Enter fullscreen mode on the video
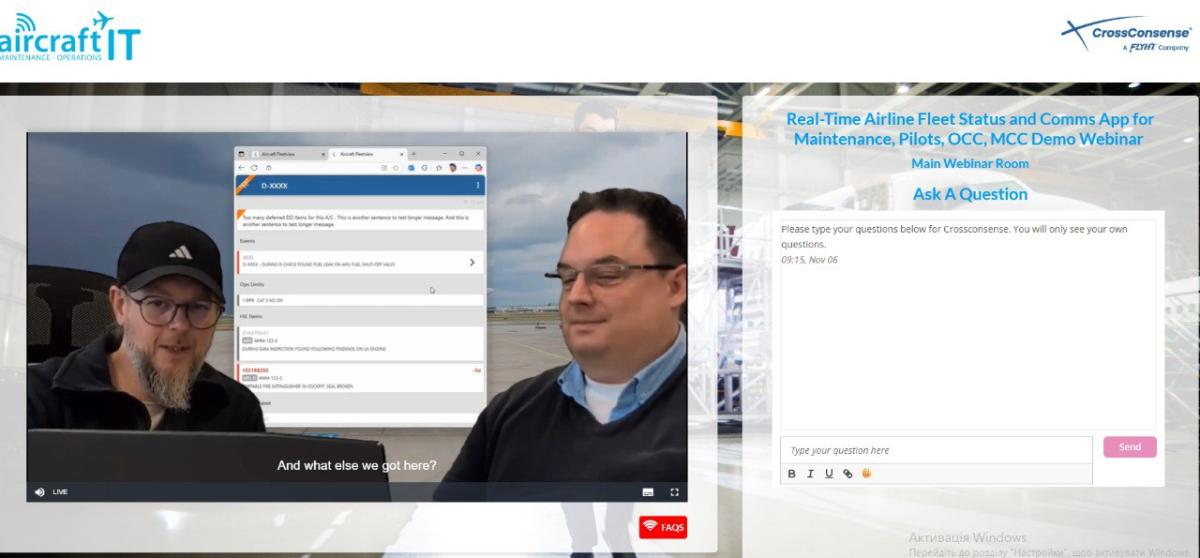The height and width of the screenshot is (558, 1200). (x=674, y=492)
